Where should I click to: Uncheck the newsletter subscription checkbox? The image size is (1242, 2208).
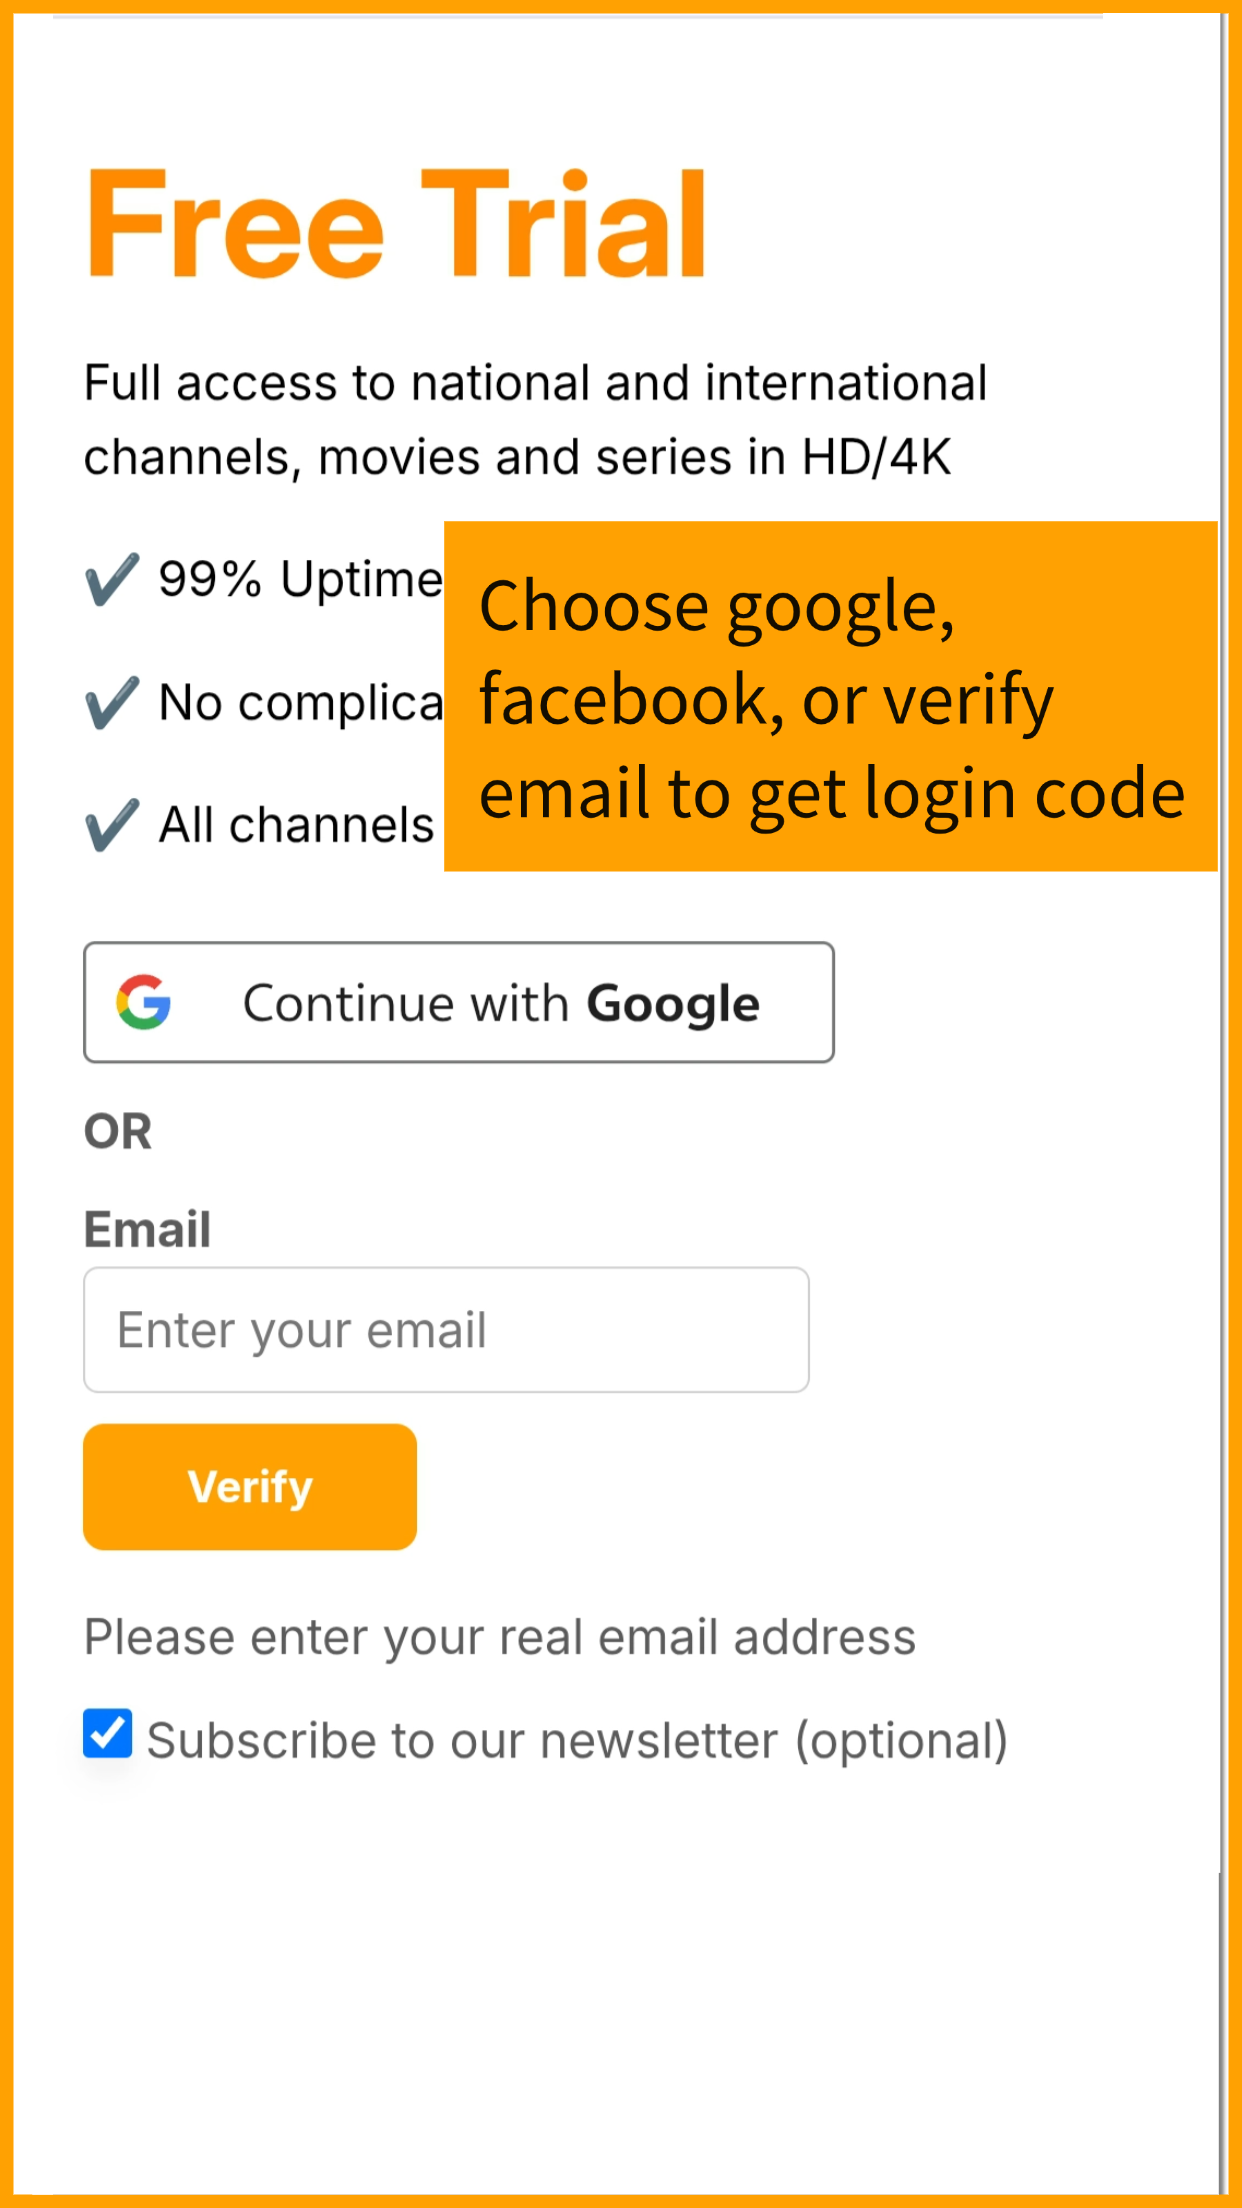click(108, 1733)
